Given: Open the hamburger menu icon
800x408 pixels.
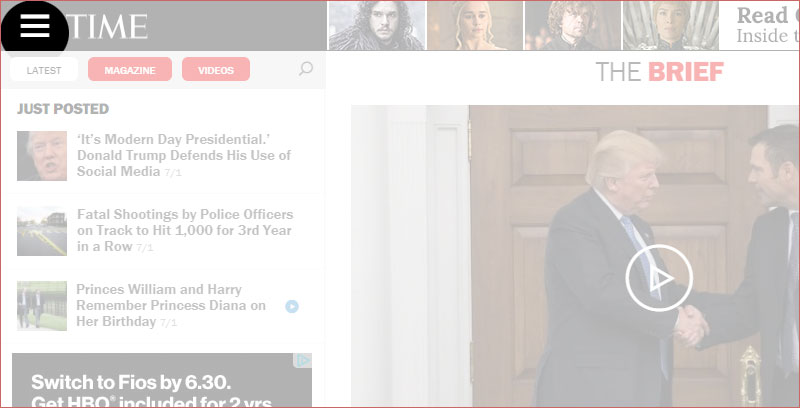Looking at the screenshot, I should click(35, 26).
